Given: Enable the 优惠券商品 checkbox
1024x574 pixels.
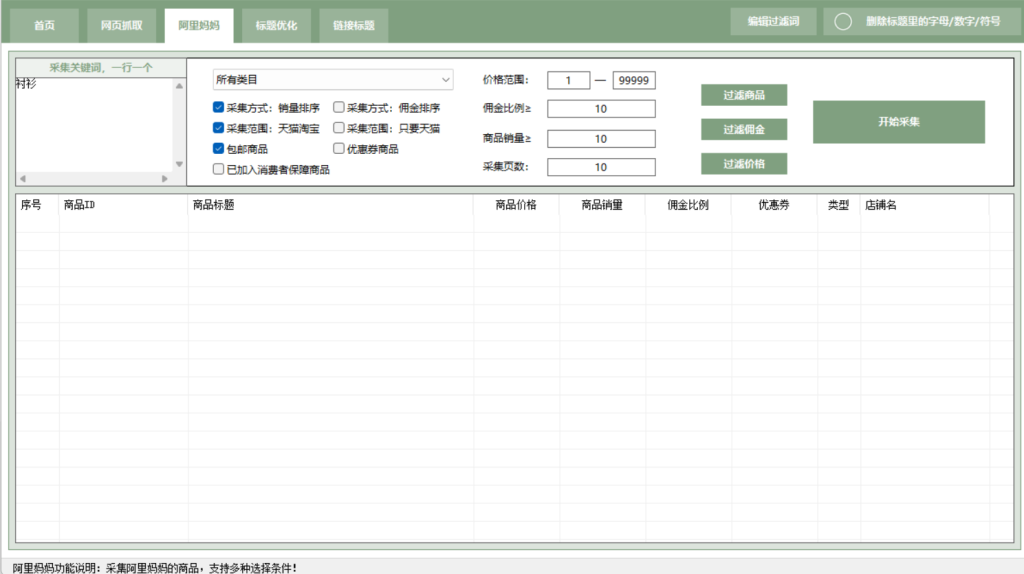Looking at the screenshot, I should click(x=339, y=149).
